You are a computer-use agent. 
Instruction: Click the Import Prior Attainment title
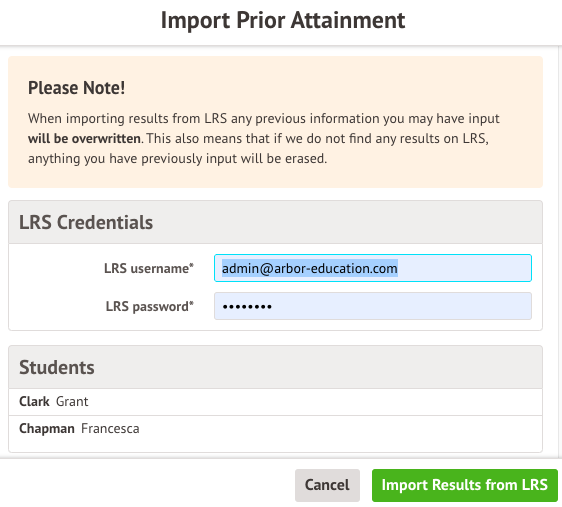coord(283,20)
